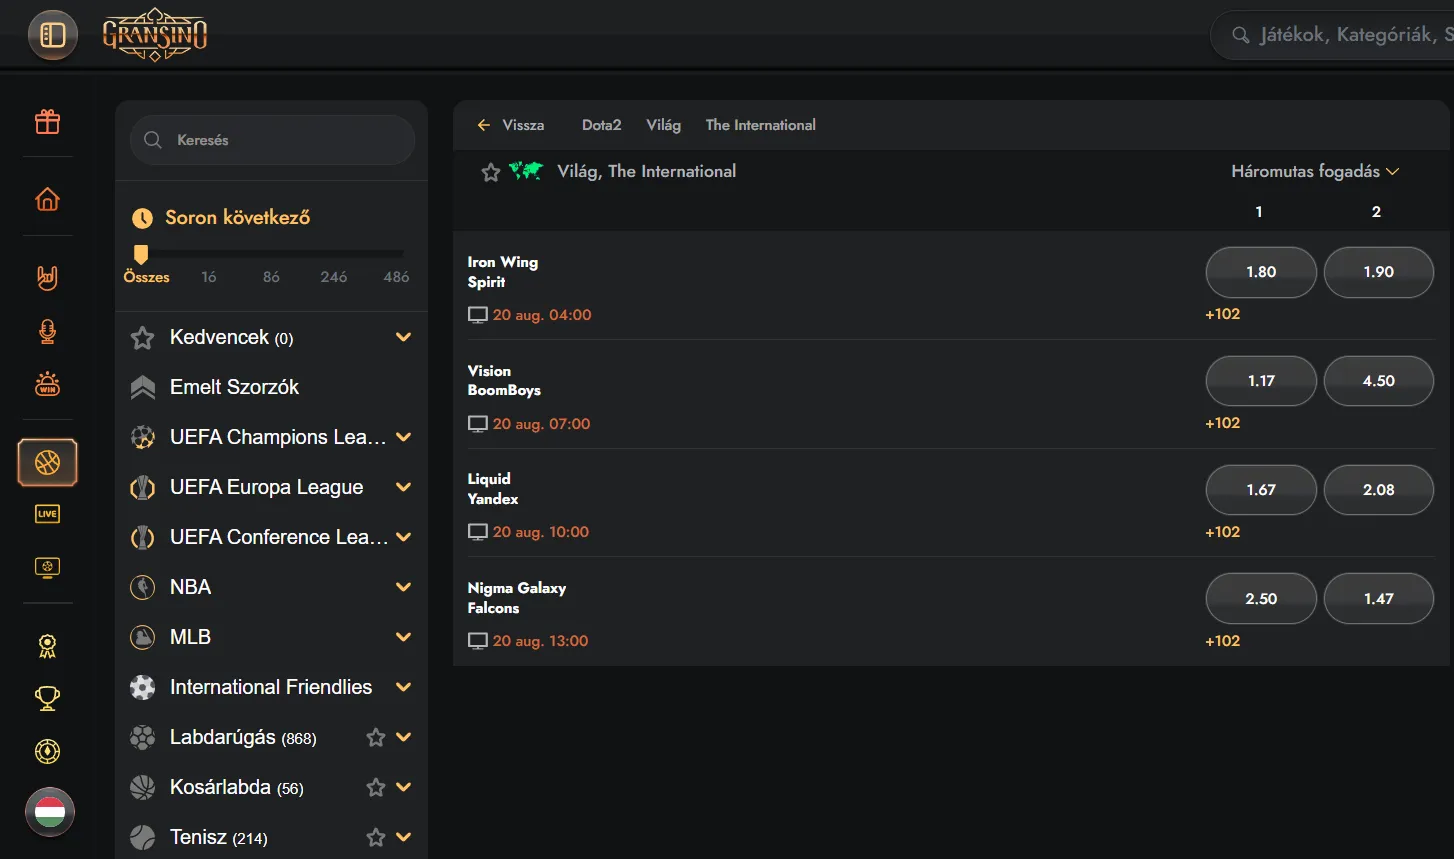
Task: Open the Háromutas fogadás market dropdown
Action: point(1315,171)
